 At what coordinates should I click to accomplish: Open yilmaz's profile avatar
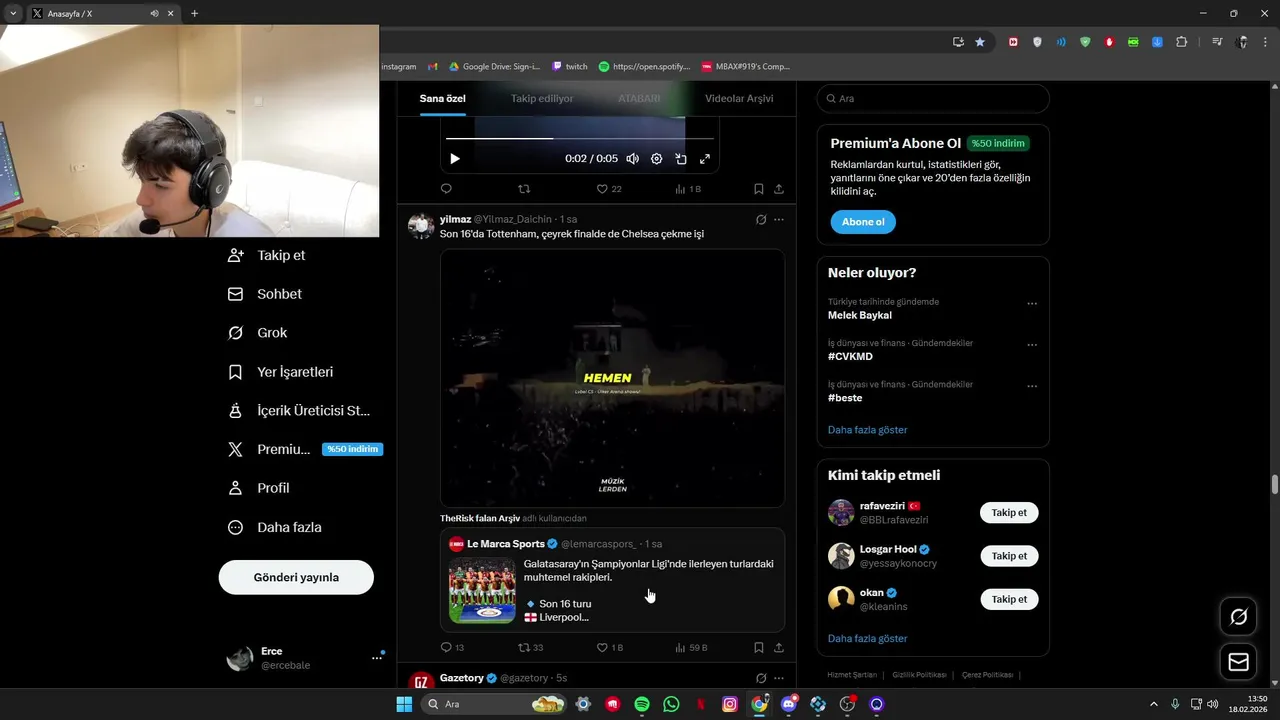coord(421,226)
